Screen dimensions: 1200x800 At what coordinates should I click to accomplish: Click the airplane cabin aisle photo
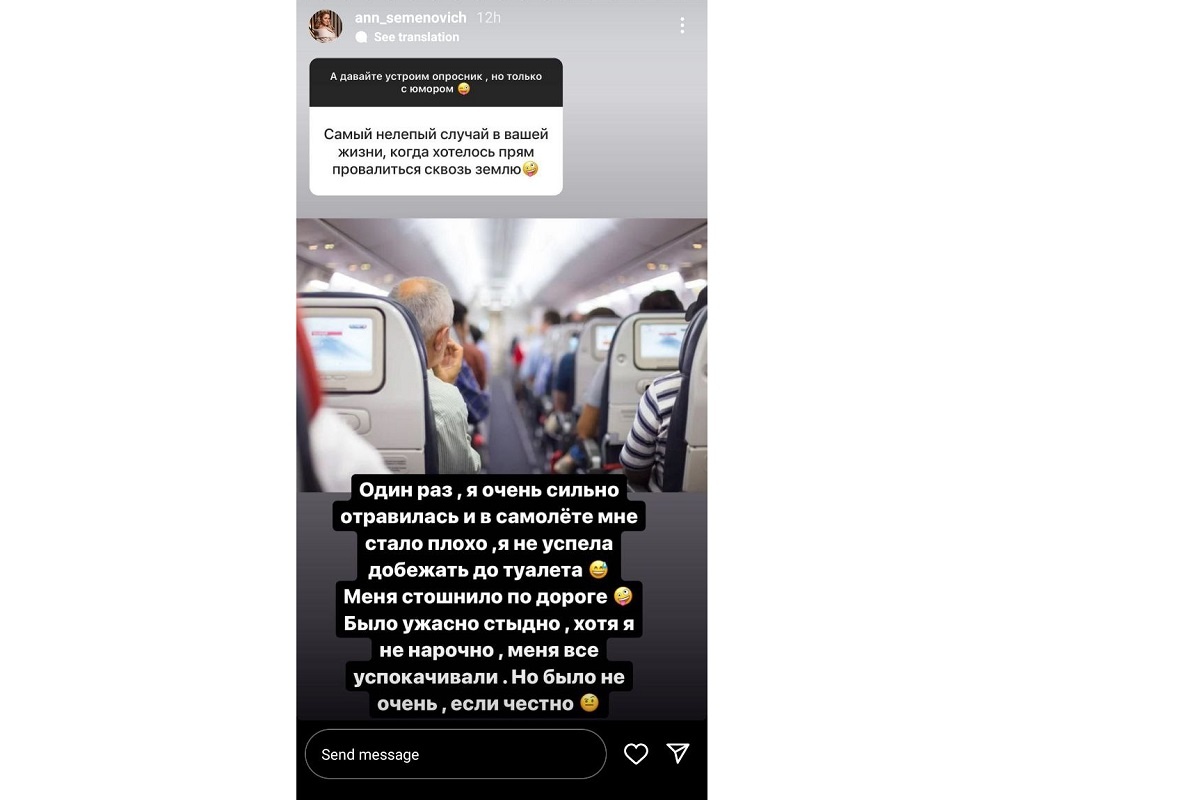(502, 355)
